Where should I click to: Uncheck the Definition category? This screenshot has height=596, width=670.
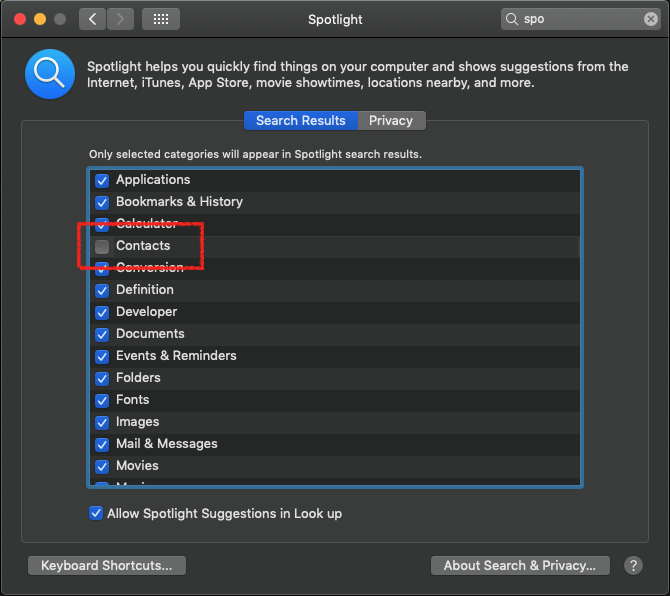102,290
